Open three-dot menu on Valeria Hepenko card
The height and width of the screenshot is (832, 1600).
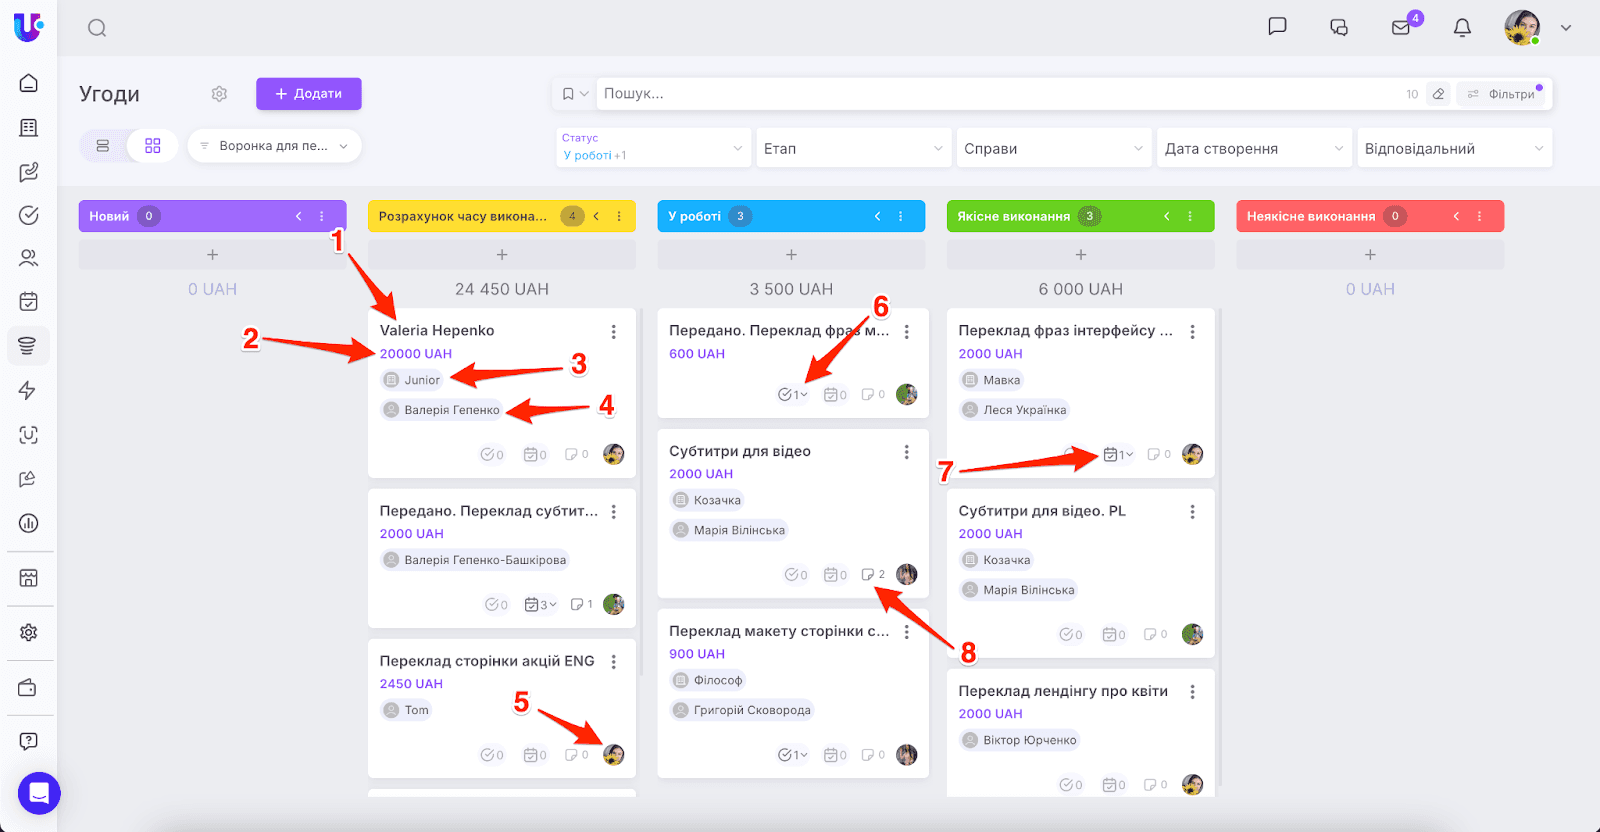614,332
